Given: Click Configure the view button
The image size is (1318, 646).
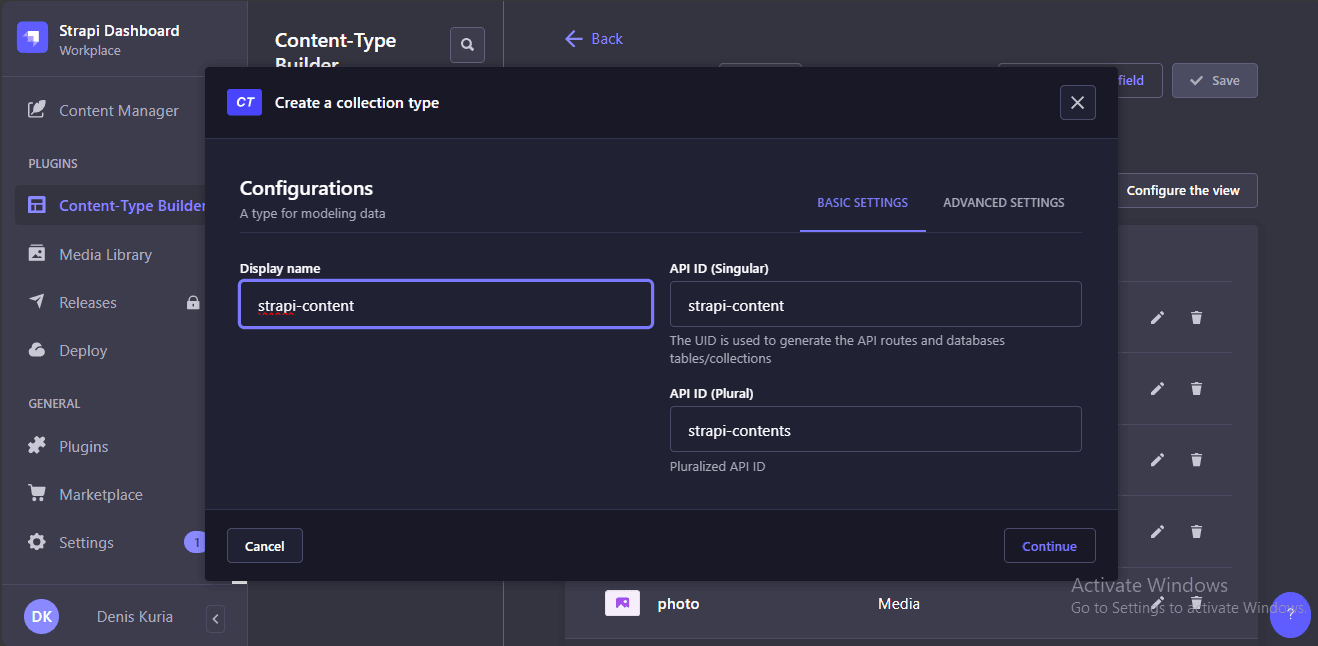Looking at the screenshot, I should (x=1183, y=191).
